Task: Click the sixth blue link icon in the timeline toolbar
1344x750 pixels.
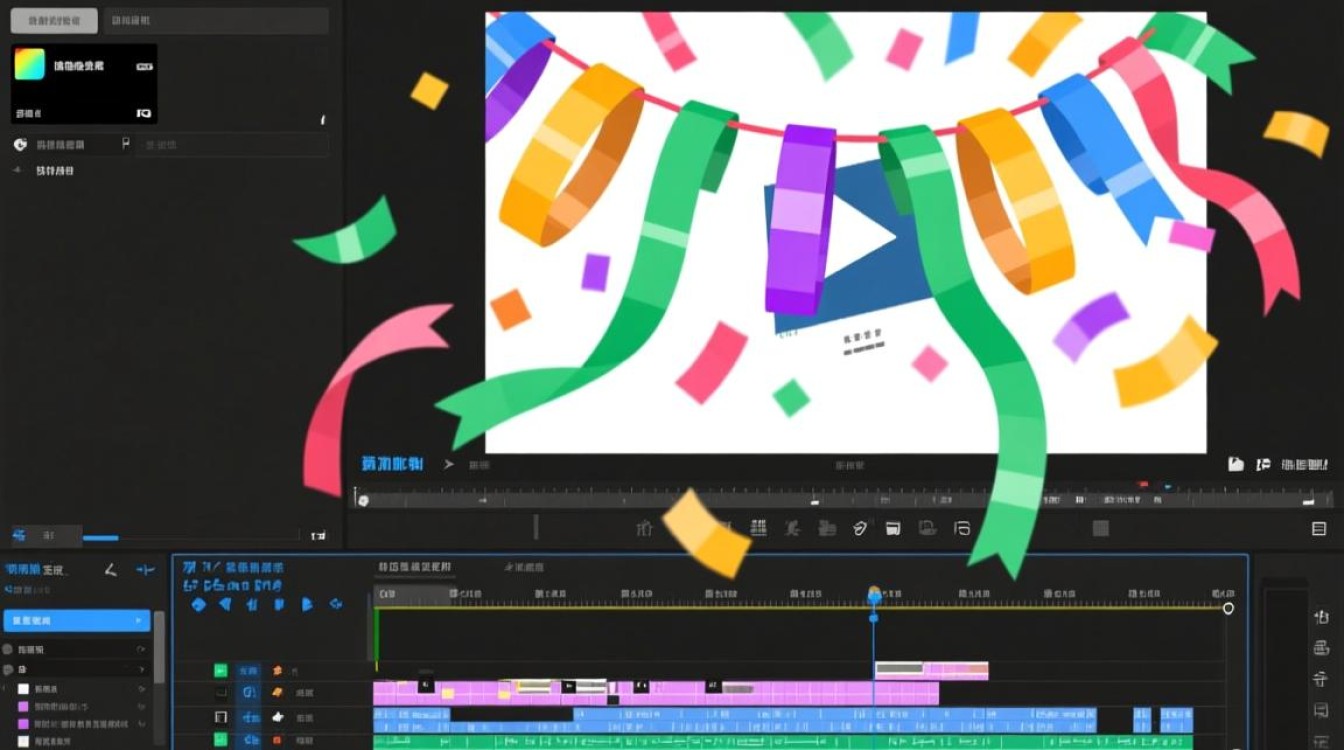Action: 336,604
